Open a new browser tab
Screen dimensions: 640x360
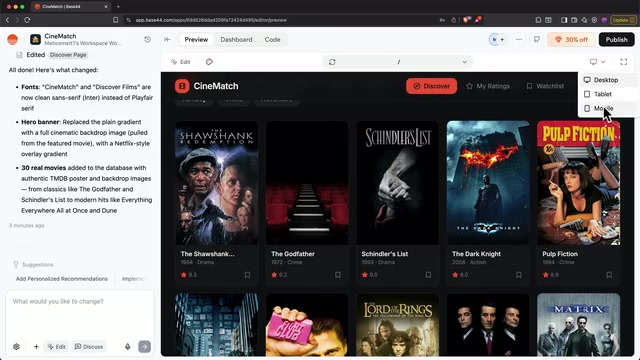click(118, 7)
